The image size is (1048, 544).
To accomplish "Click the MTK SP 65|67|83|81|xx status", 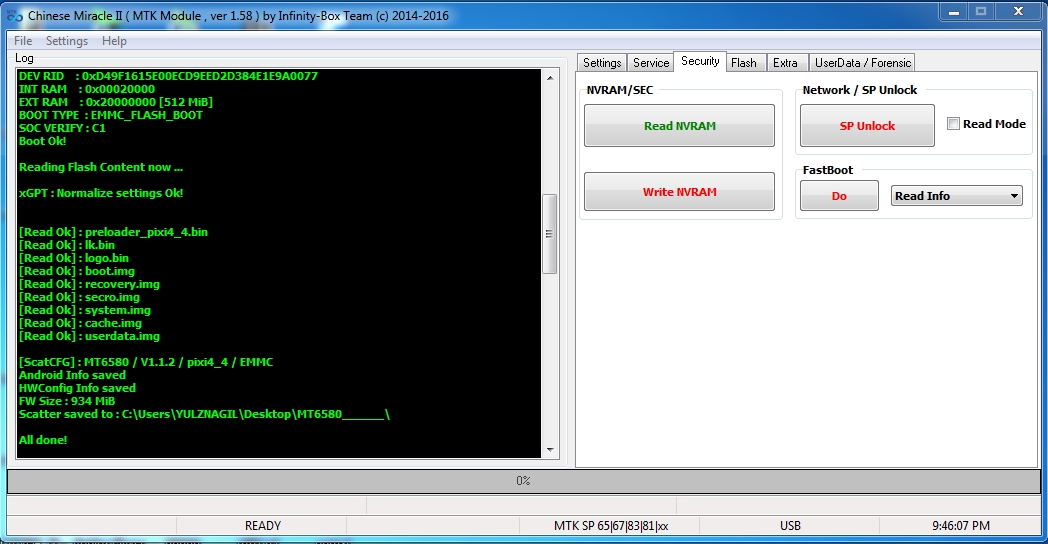I will [x=610, y=526].
